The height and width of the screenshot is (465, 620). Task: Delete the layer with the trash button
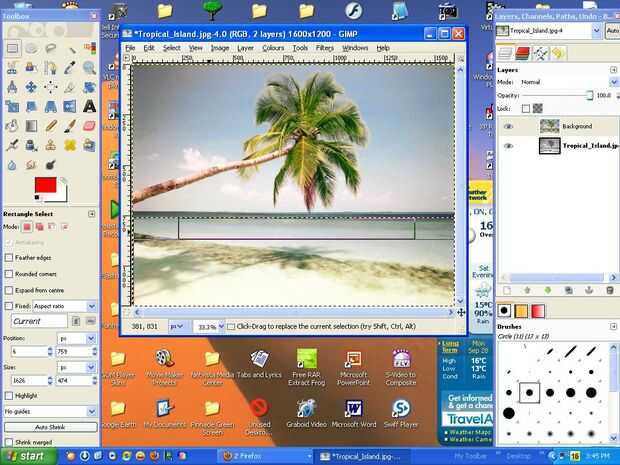[x=610, y=291]
